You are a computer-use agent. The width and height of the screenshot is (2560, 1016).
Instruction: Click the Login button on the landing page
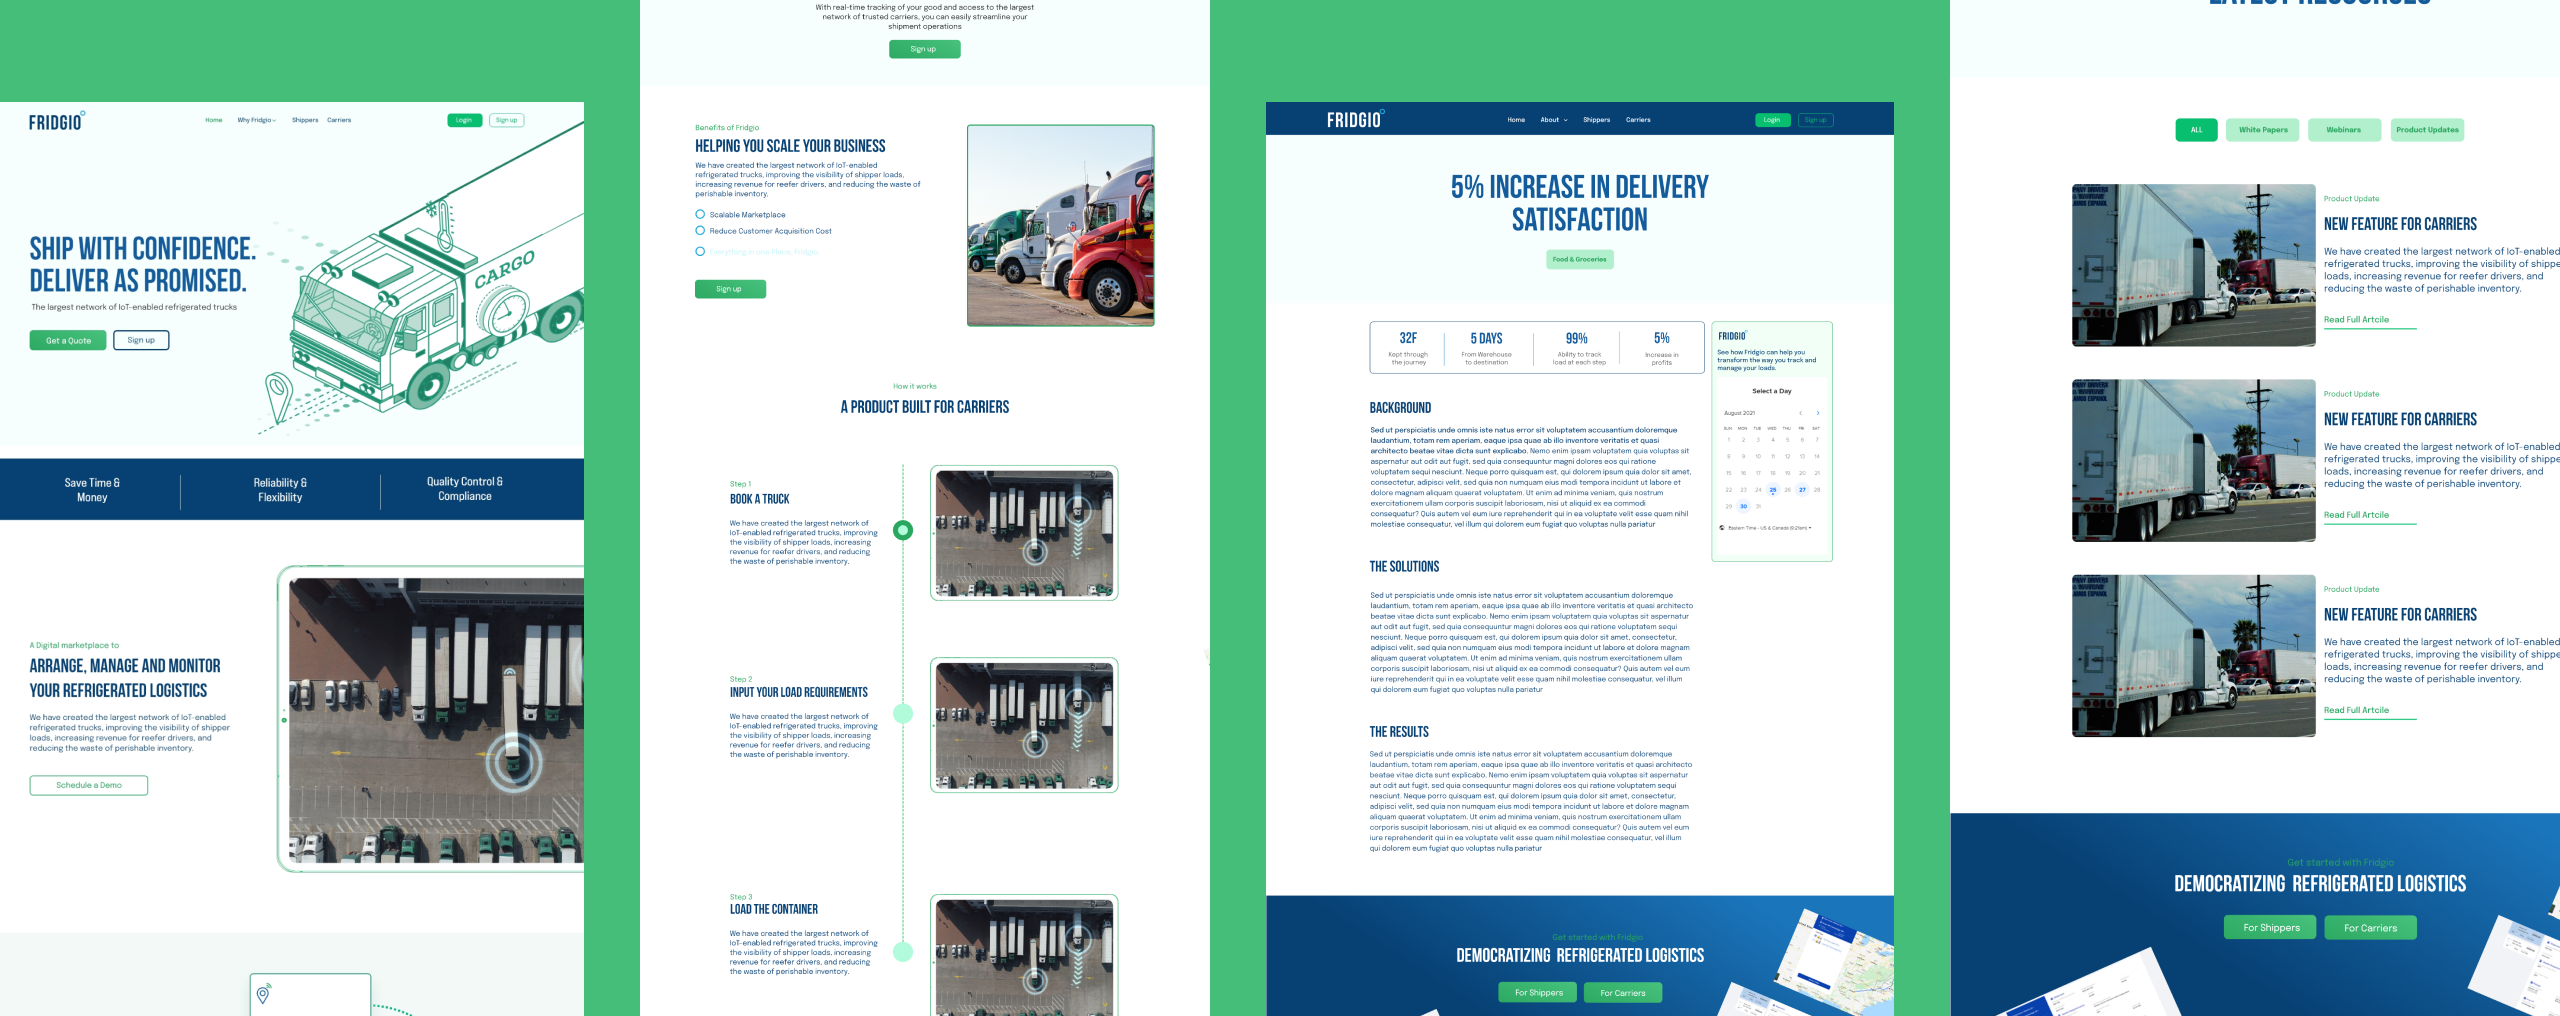tap(464, 120)
